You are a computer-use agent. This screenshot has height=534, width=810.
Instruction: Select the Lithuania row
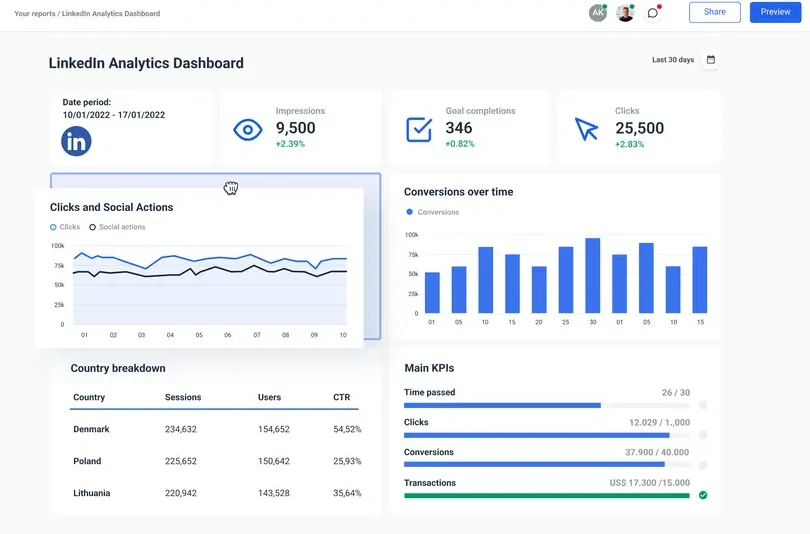(216, 493)
